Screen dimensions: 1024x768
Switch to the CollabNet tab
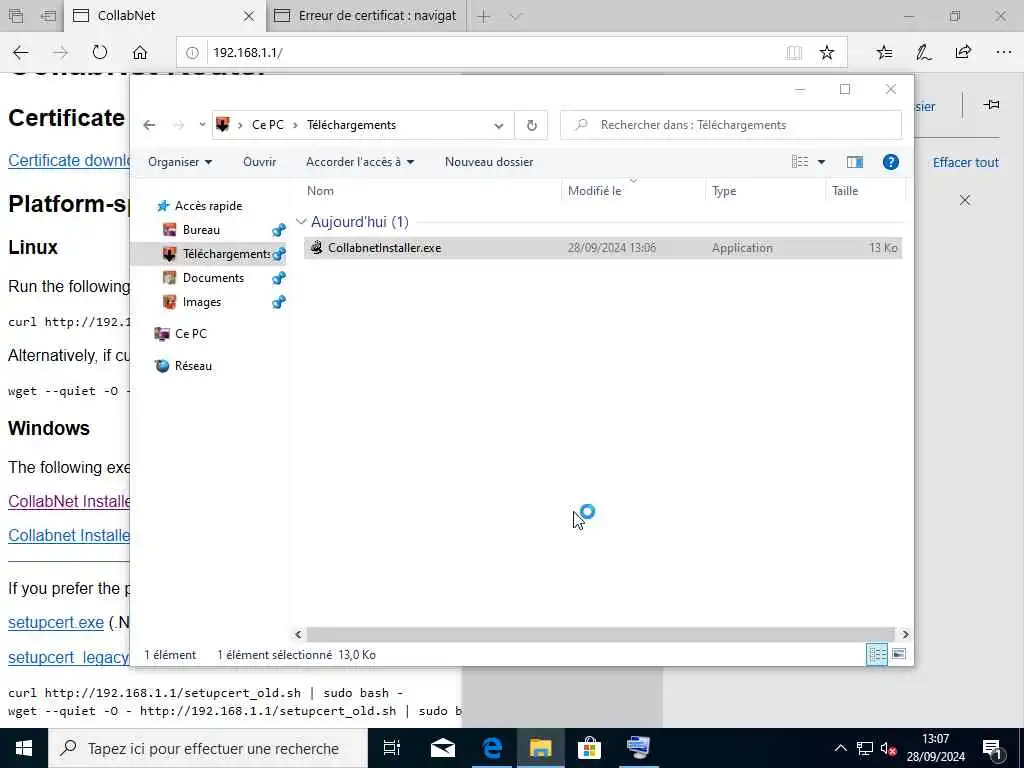click(x=163, y=16)
